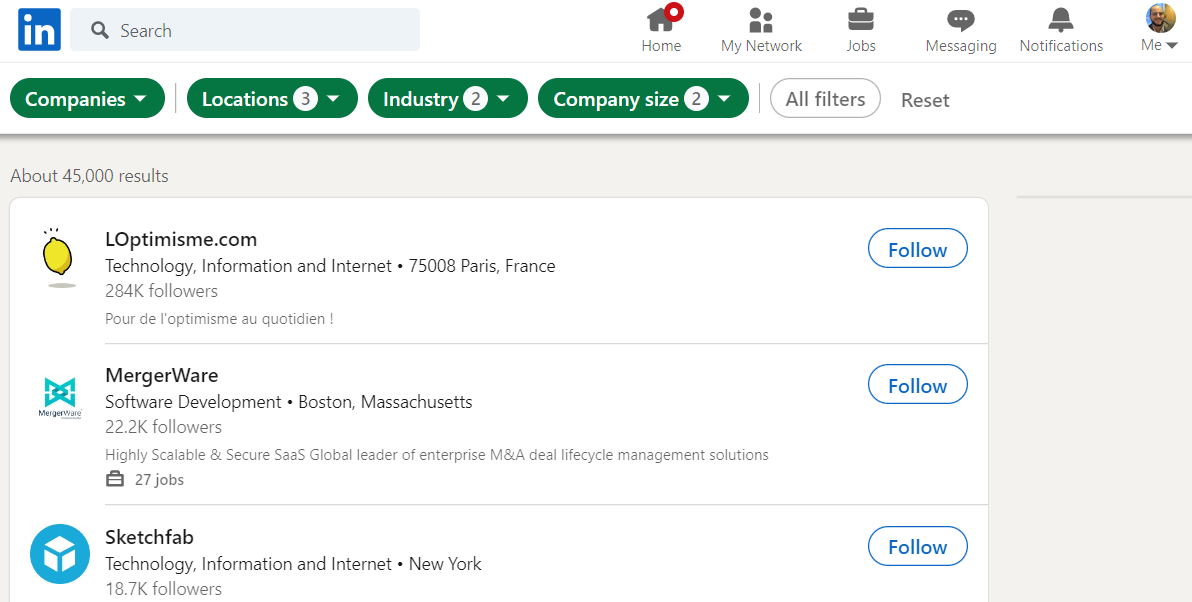Expand the Company size filter
Viewport: 1192px width, 602px height.
coord(643,99)
